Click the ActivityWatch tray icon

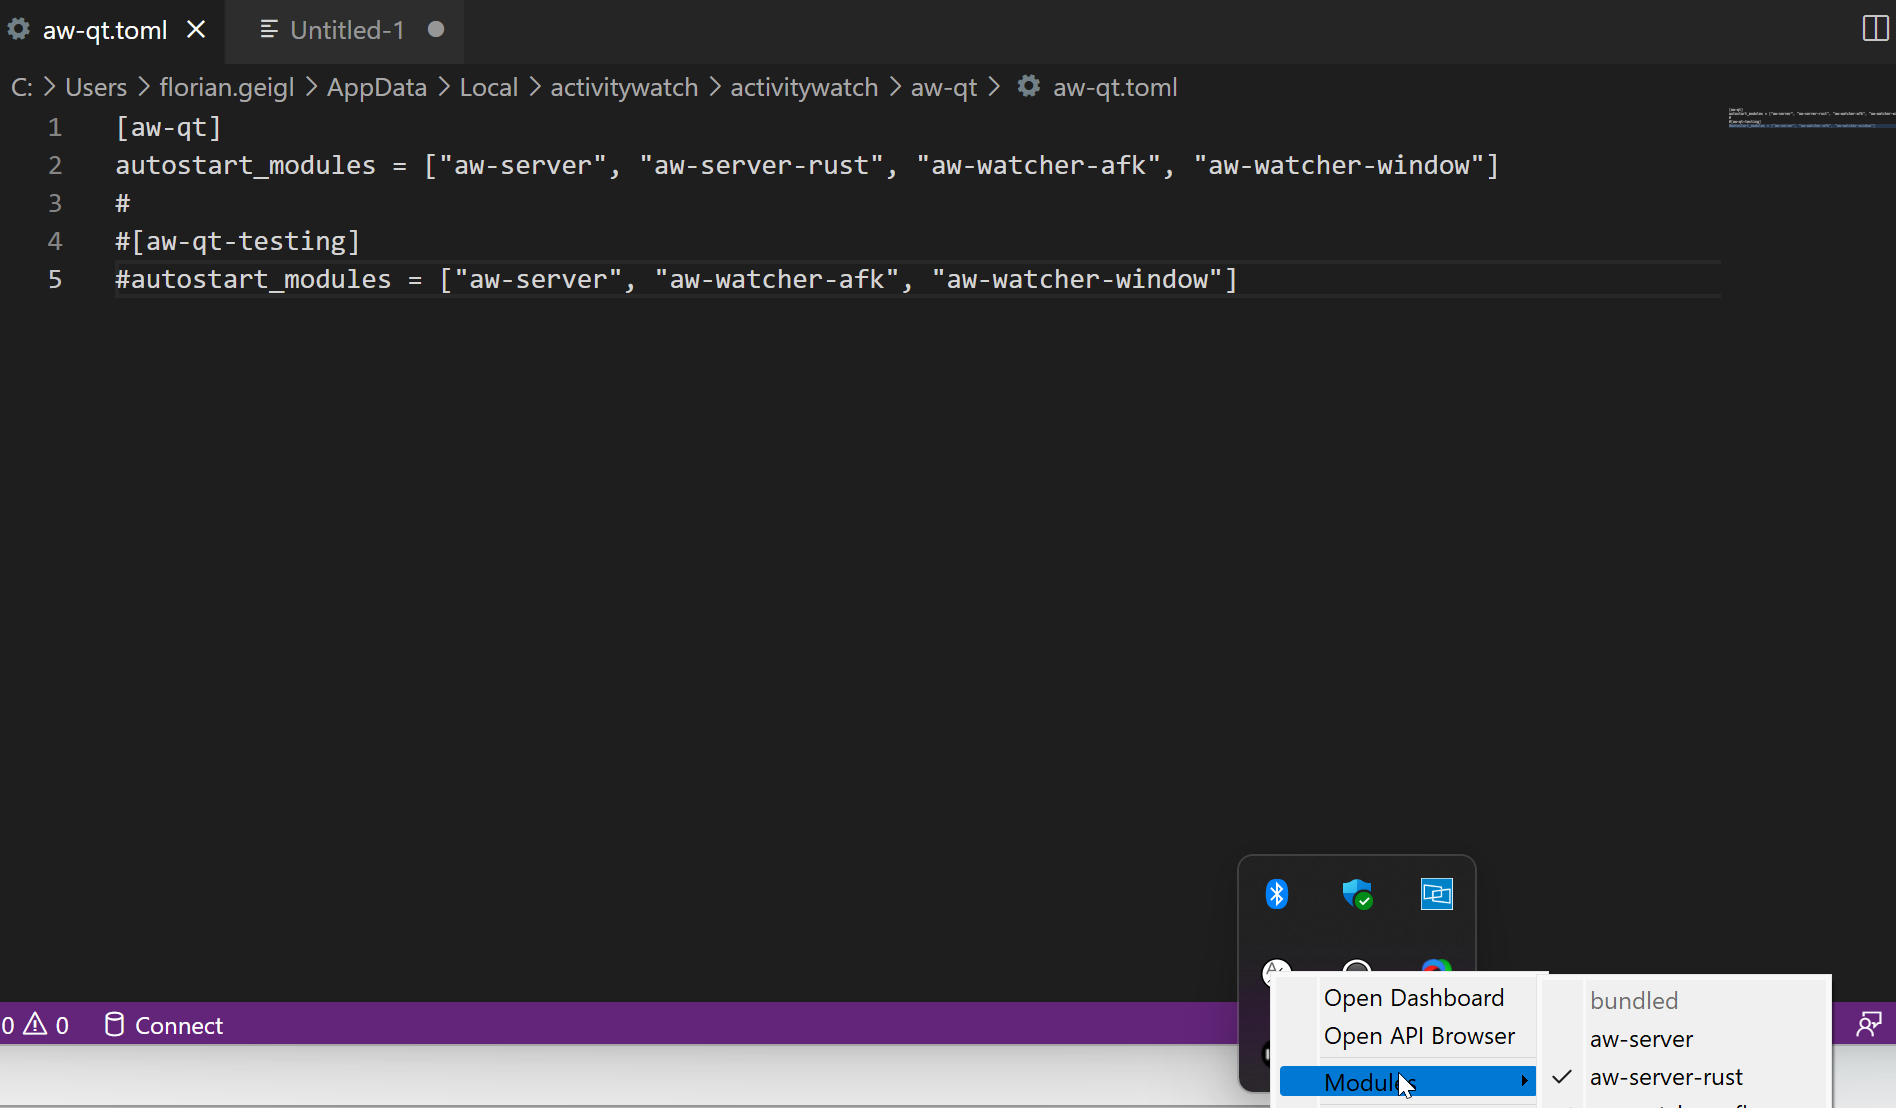click(x=1276, y=970)
